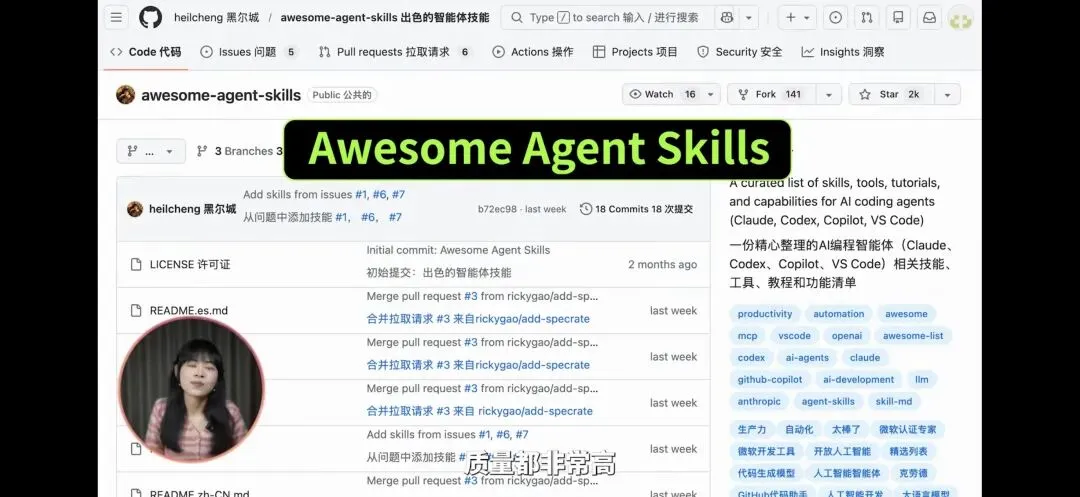Click the Watch button
Screen dimensions: 1080x497
click(662, 94)
